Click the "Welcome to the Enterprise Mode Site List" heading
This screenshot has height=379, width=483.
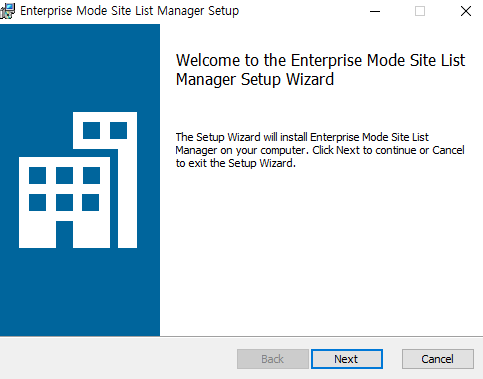click(320, 70)
